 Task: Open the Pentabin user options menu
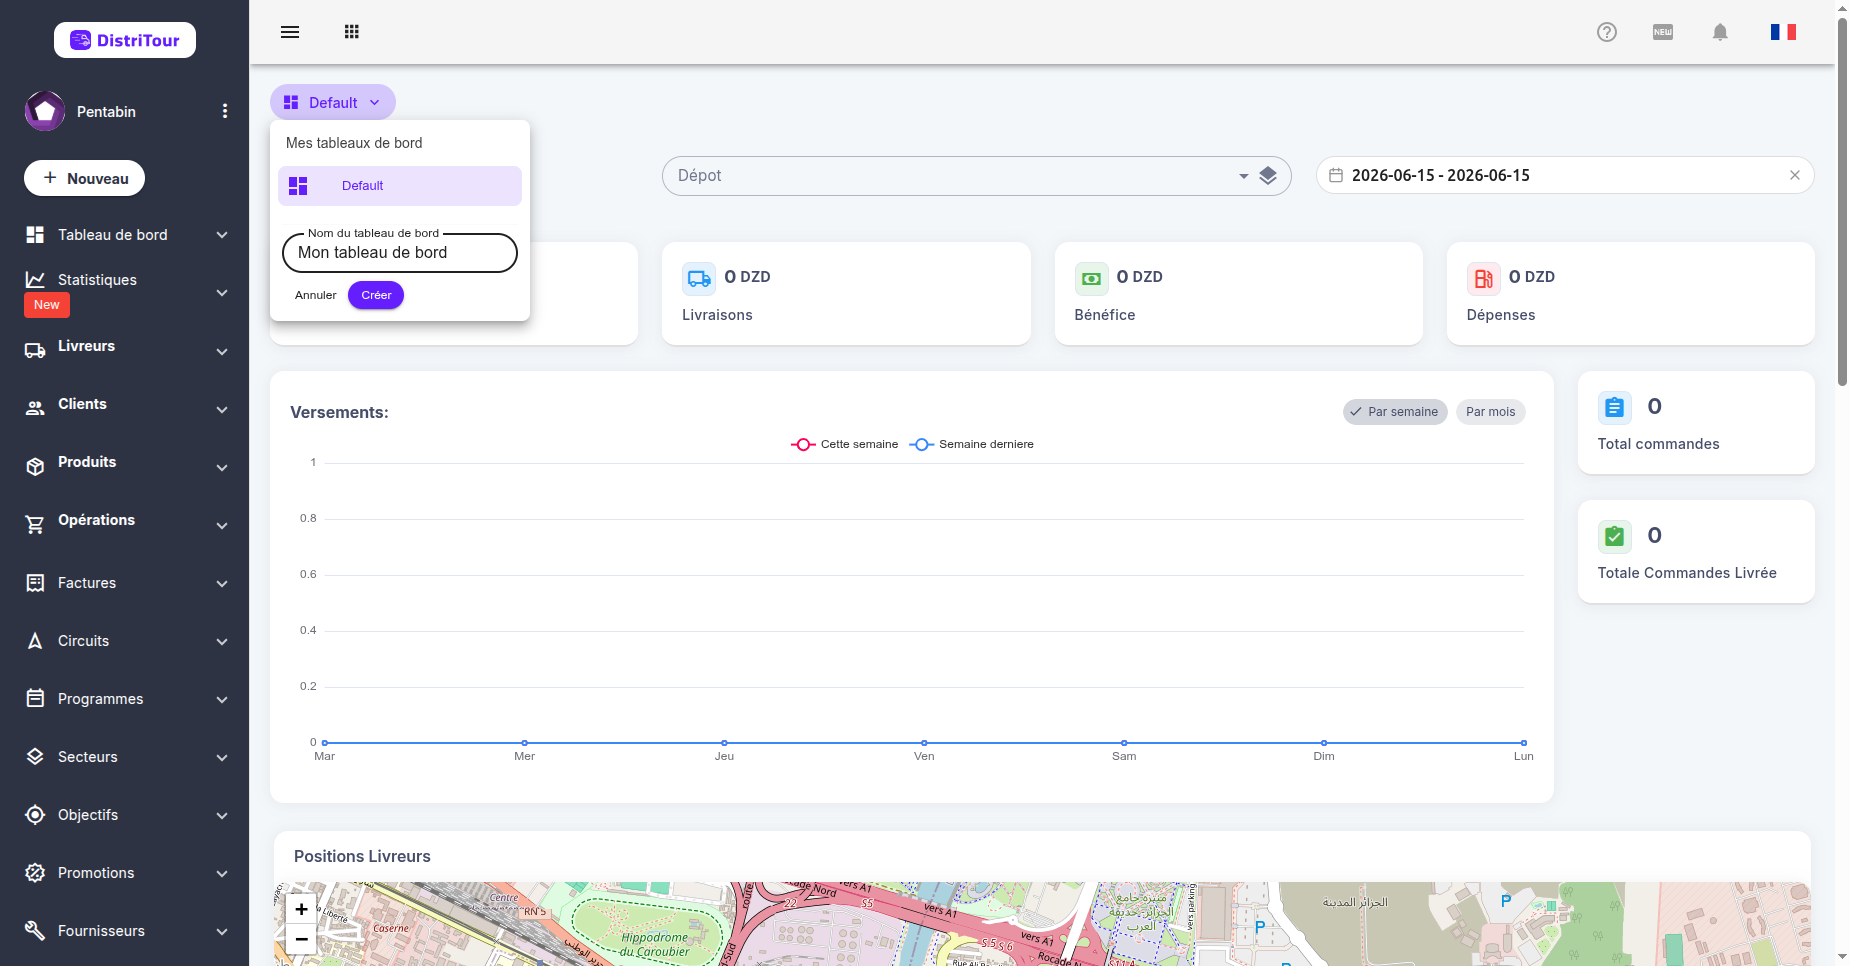(225, 111)
